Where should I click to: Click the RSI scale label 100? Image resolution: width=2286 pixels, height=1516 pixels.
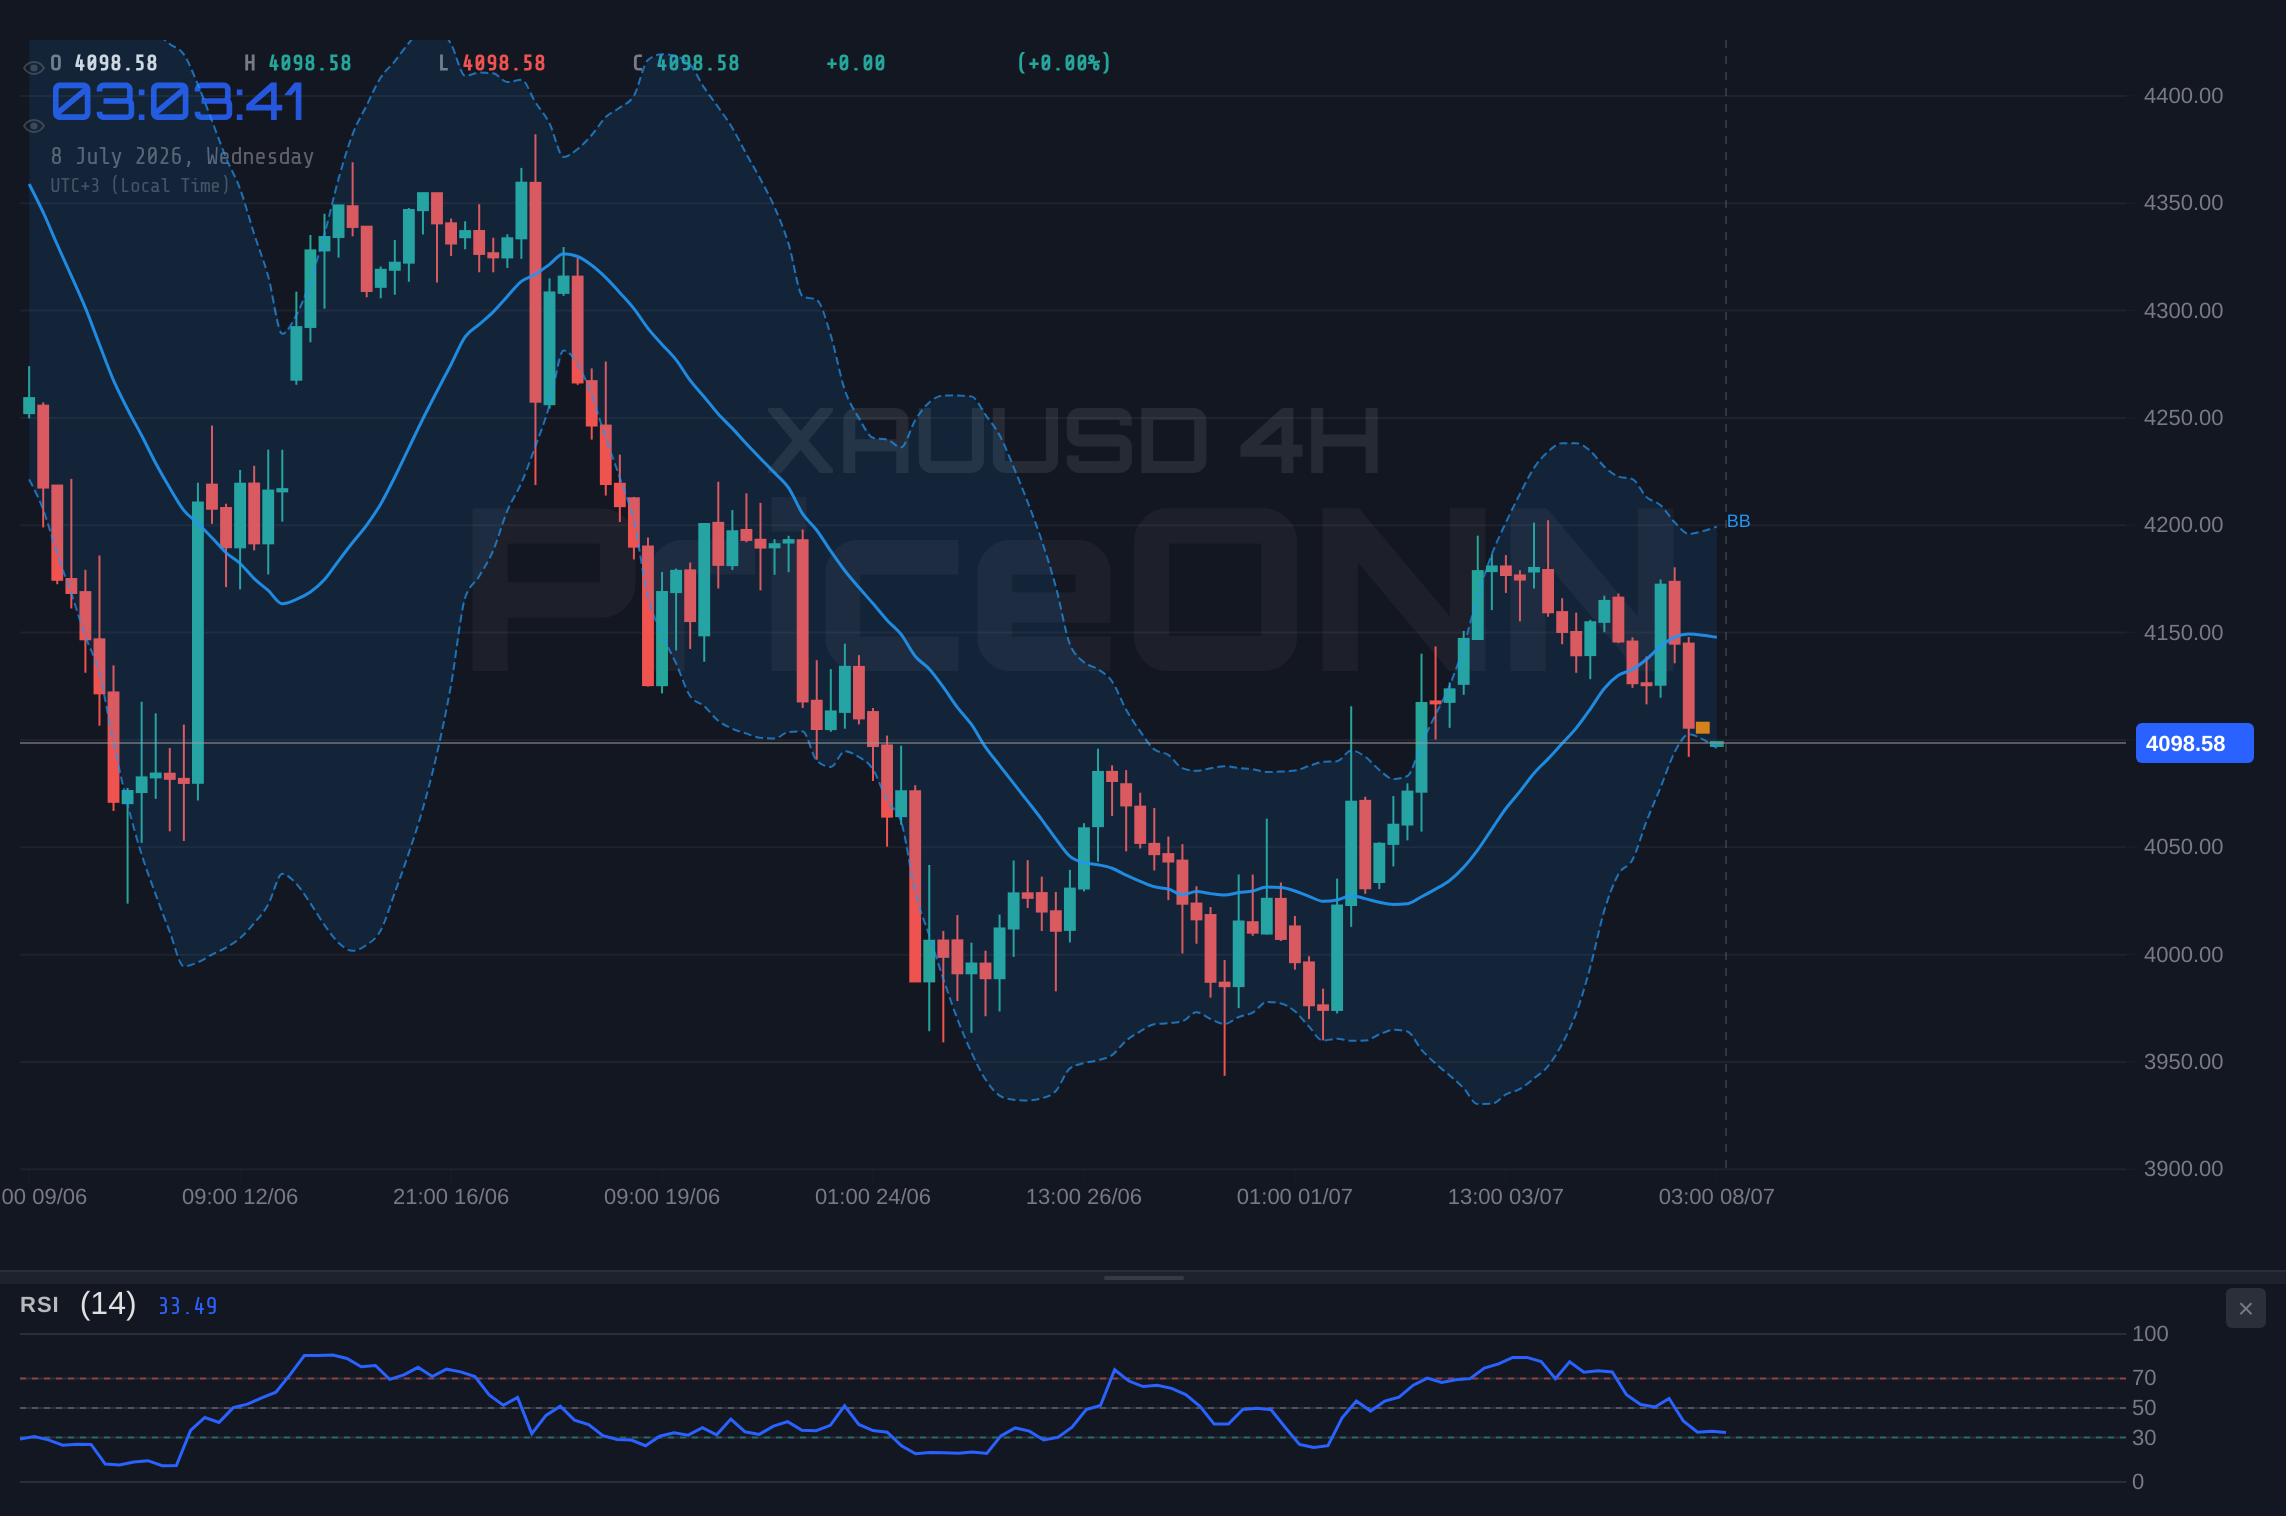tap(2150, 1334)
